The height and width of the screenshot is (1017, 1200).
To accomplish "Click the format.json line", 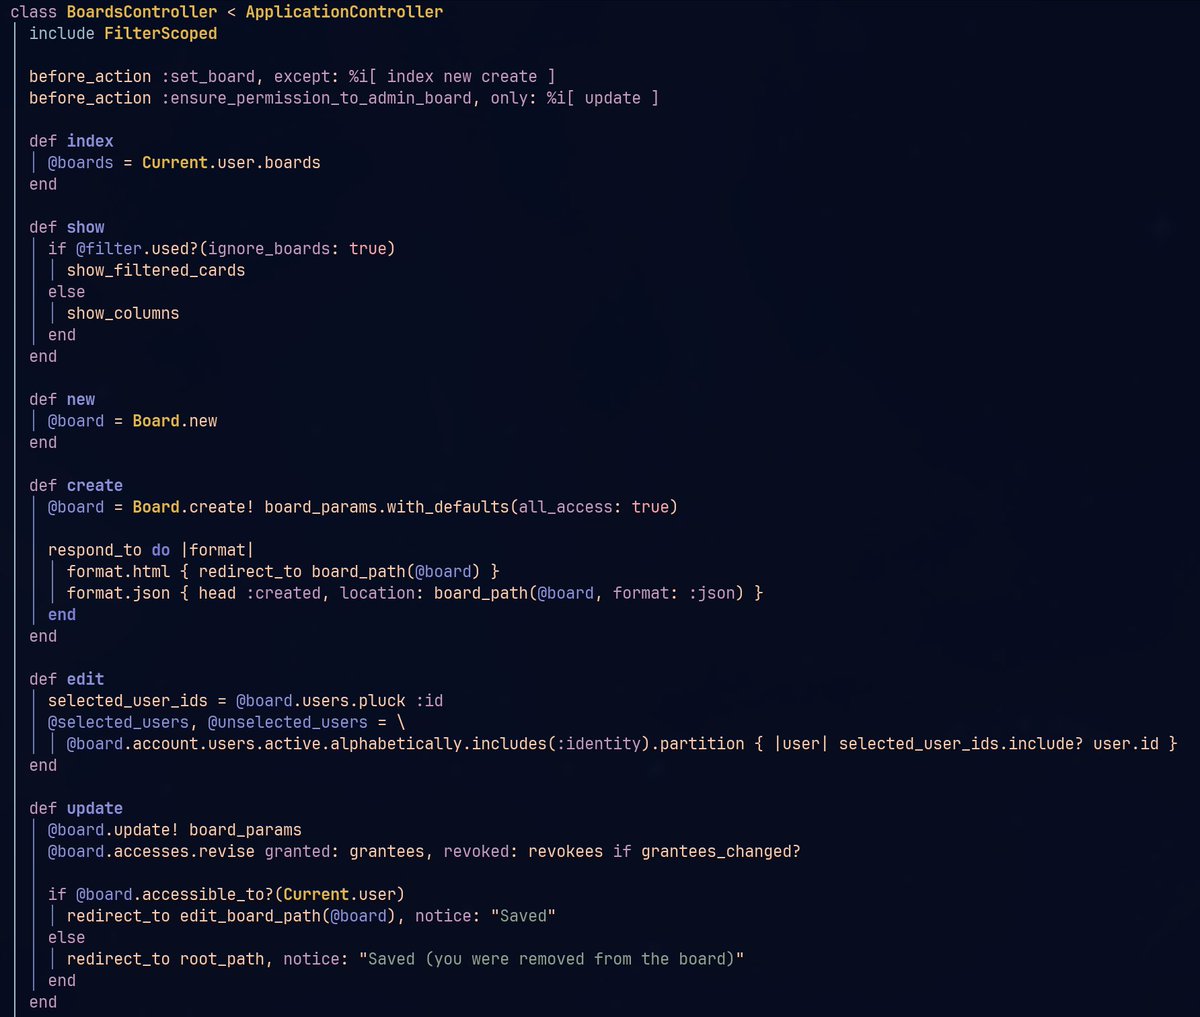I will coord(415,593).
